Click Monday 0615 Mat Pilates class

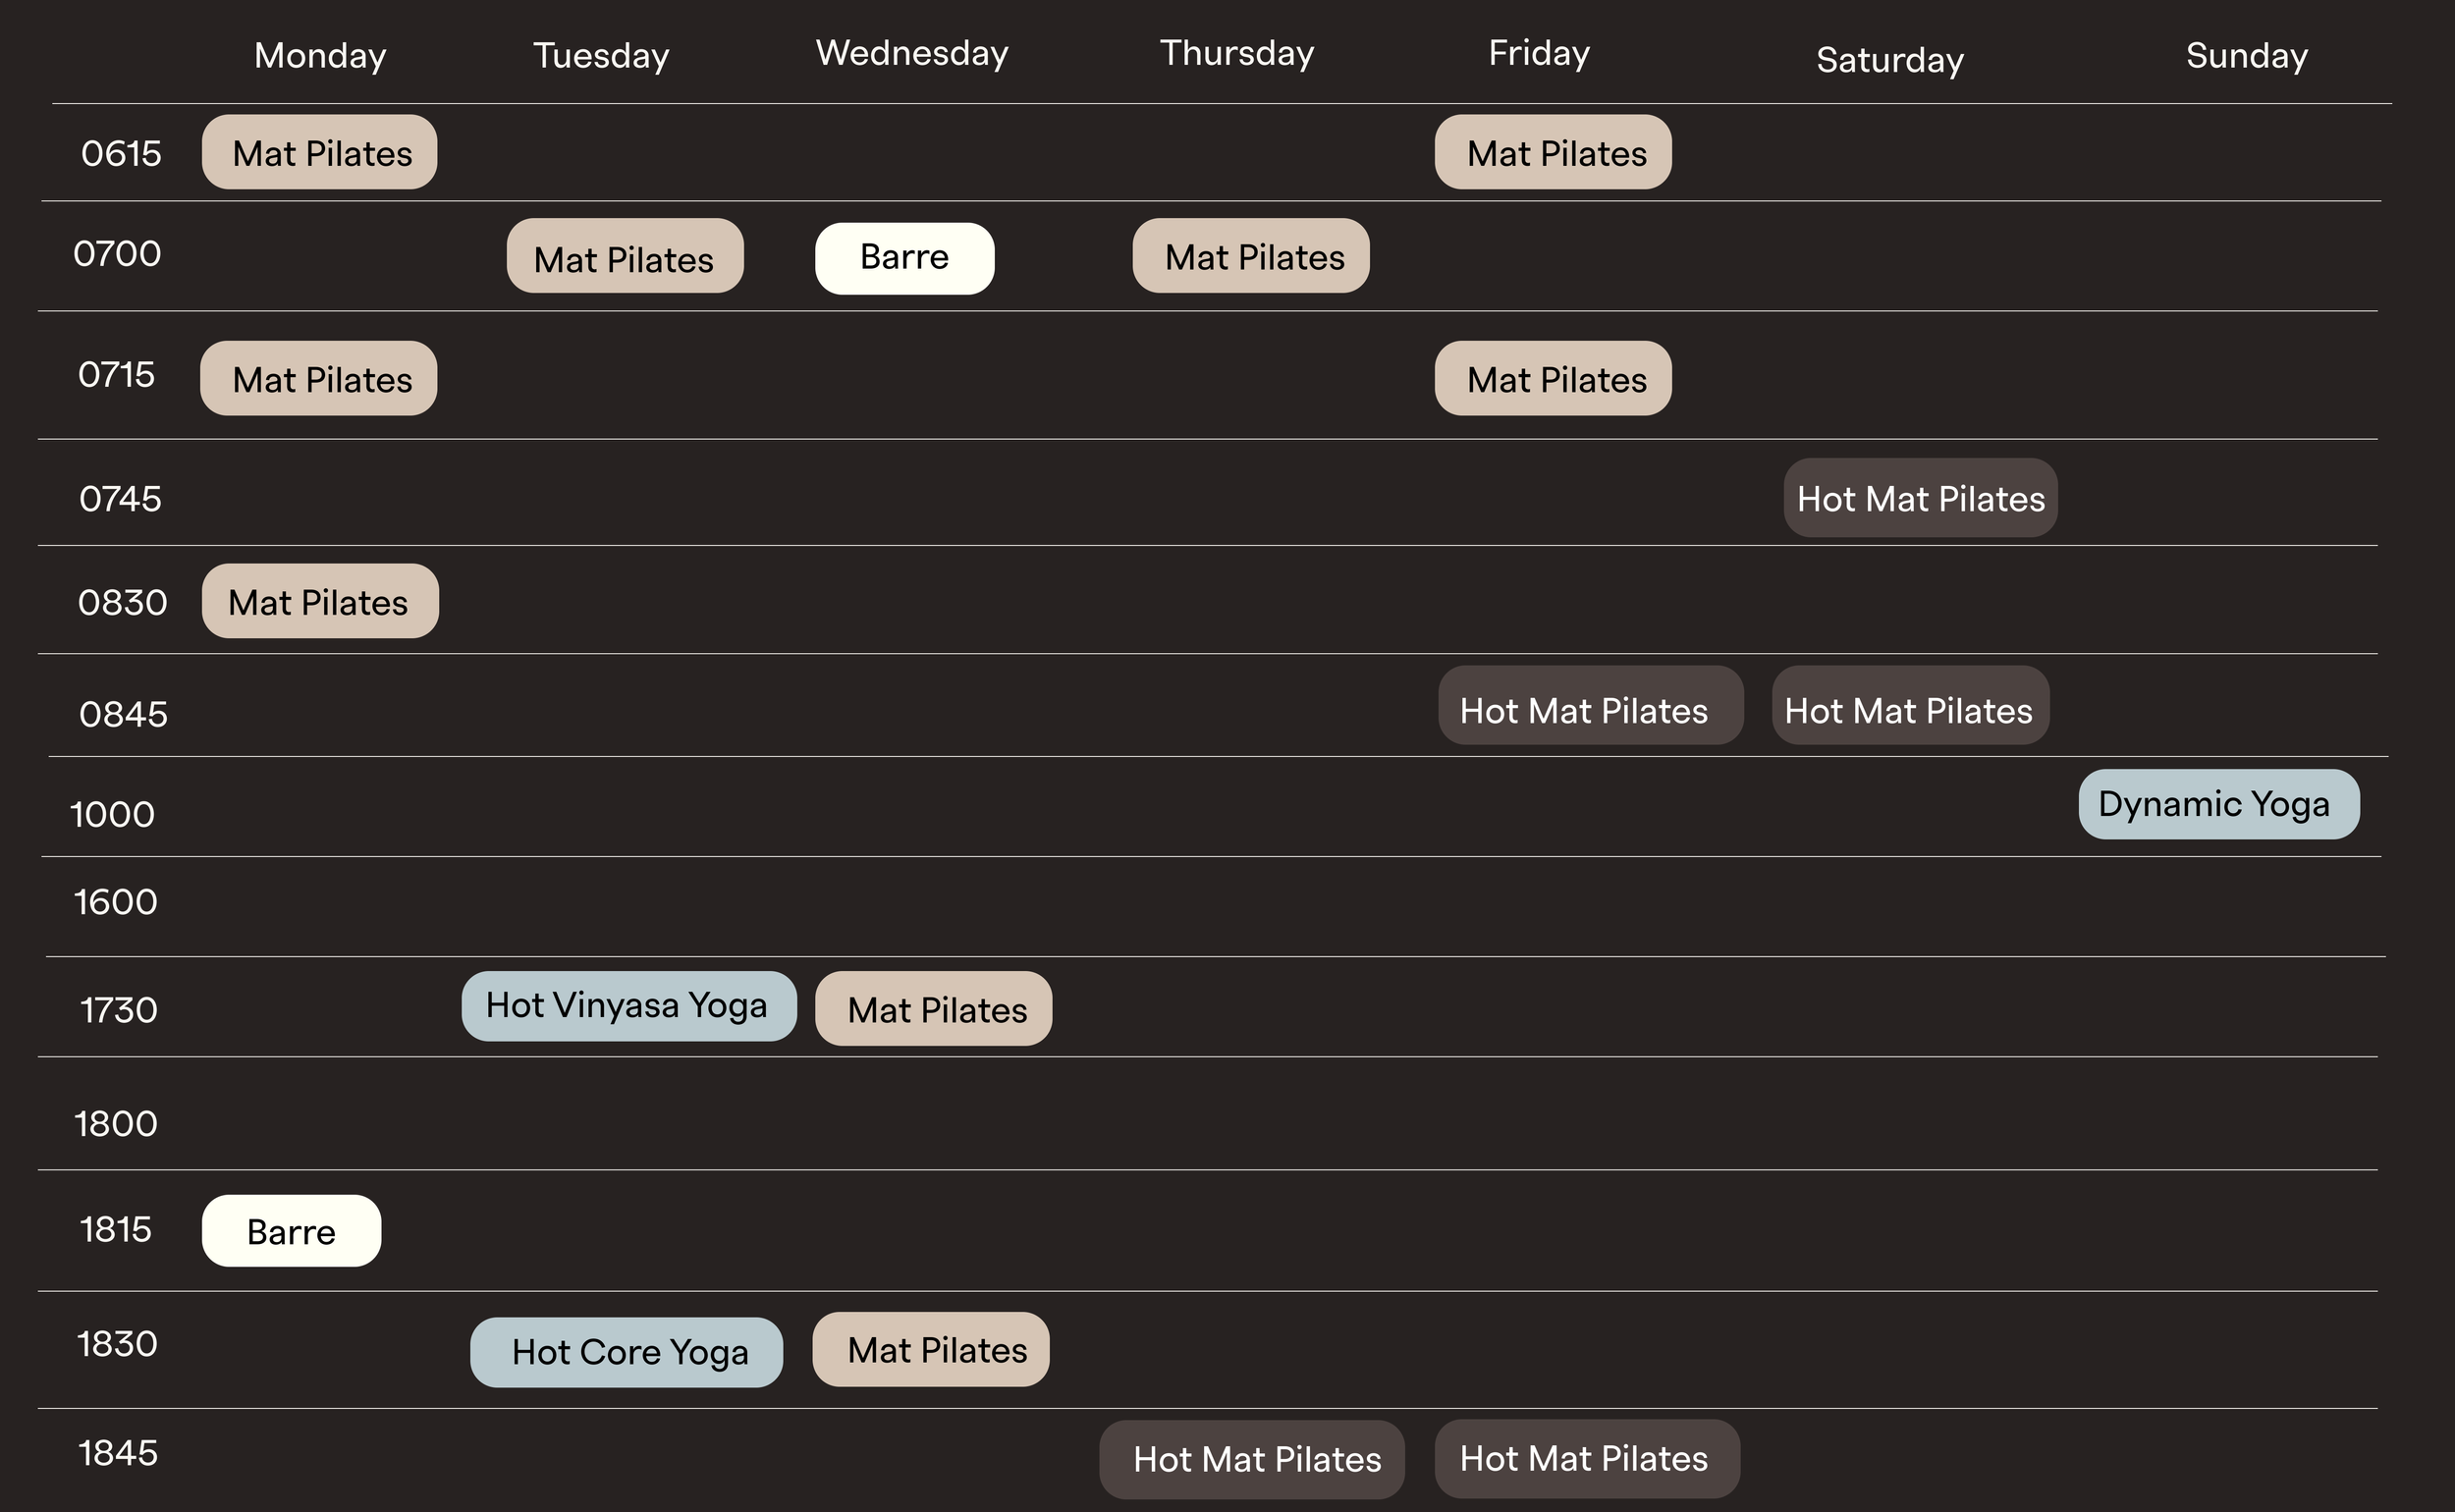[319, 152]
